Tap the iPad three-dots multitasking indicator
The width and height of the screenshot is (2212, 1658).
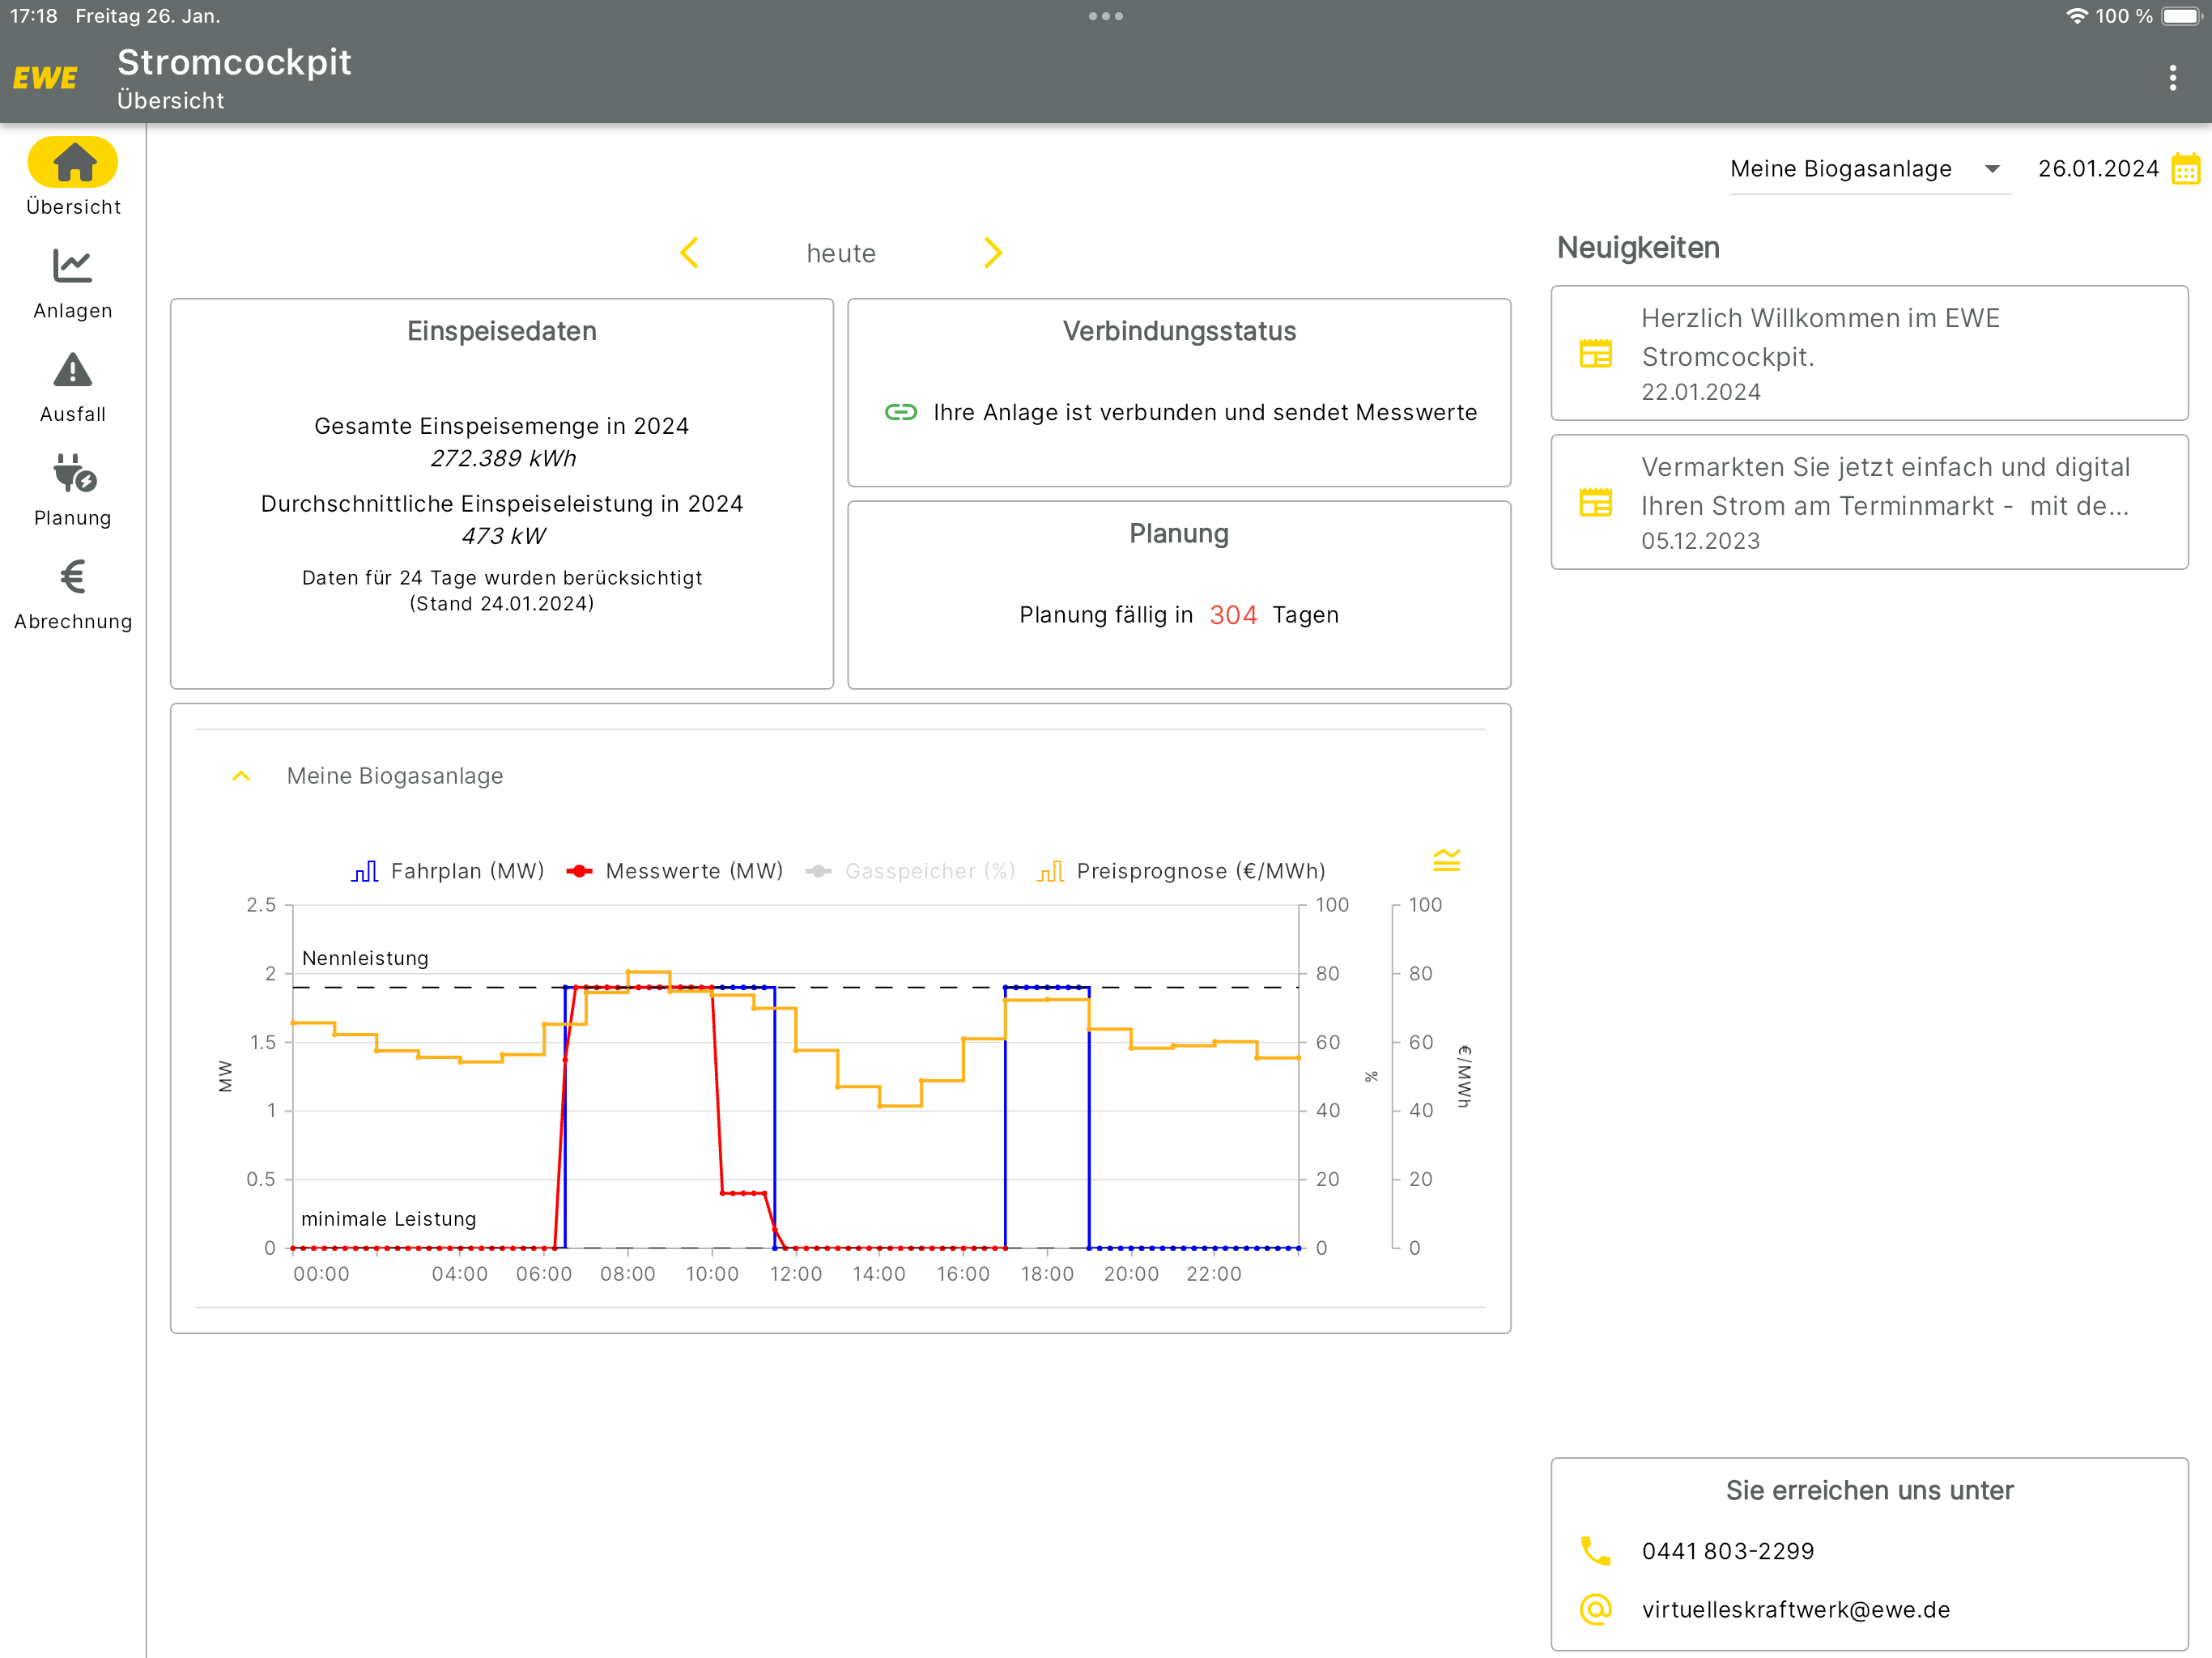(x=1106, y=16)
